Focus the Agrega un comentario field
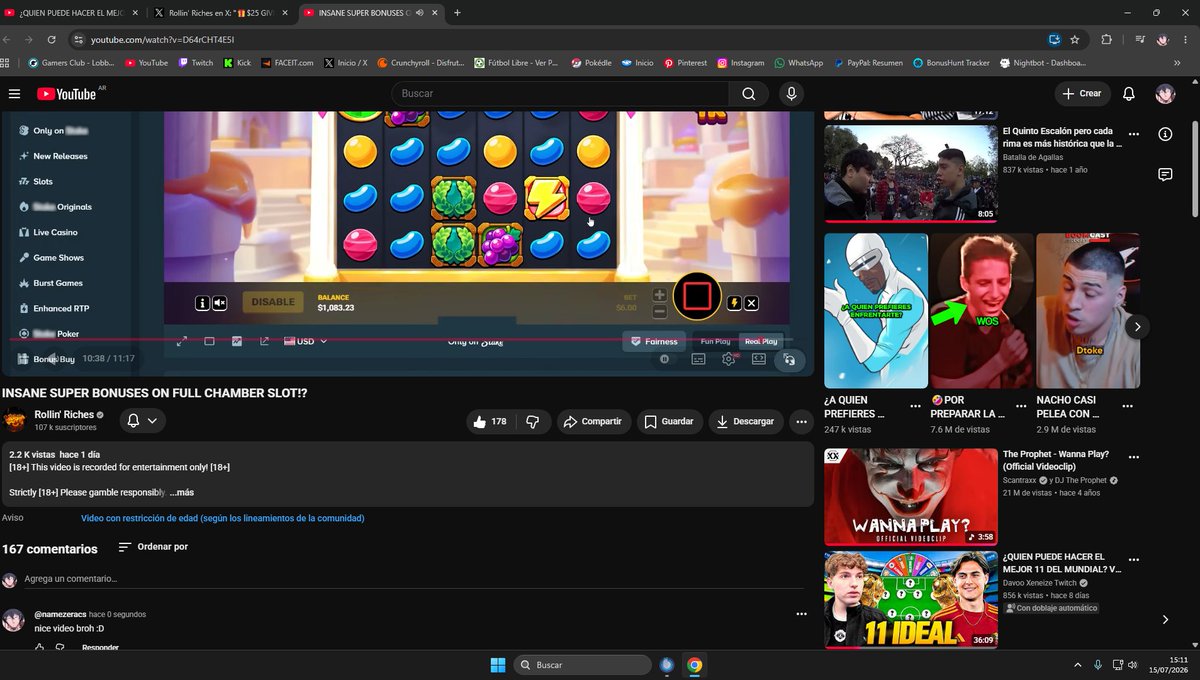Viewport: 1200px width, 680px height. [x=414, y=579]
